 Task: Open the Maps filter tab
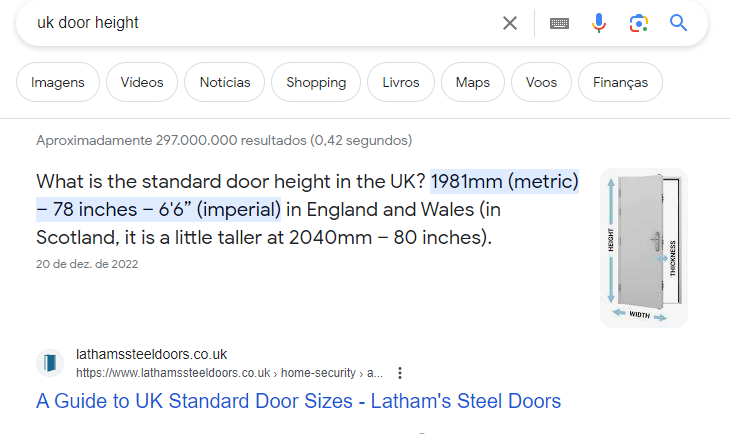[473, 82]
